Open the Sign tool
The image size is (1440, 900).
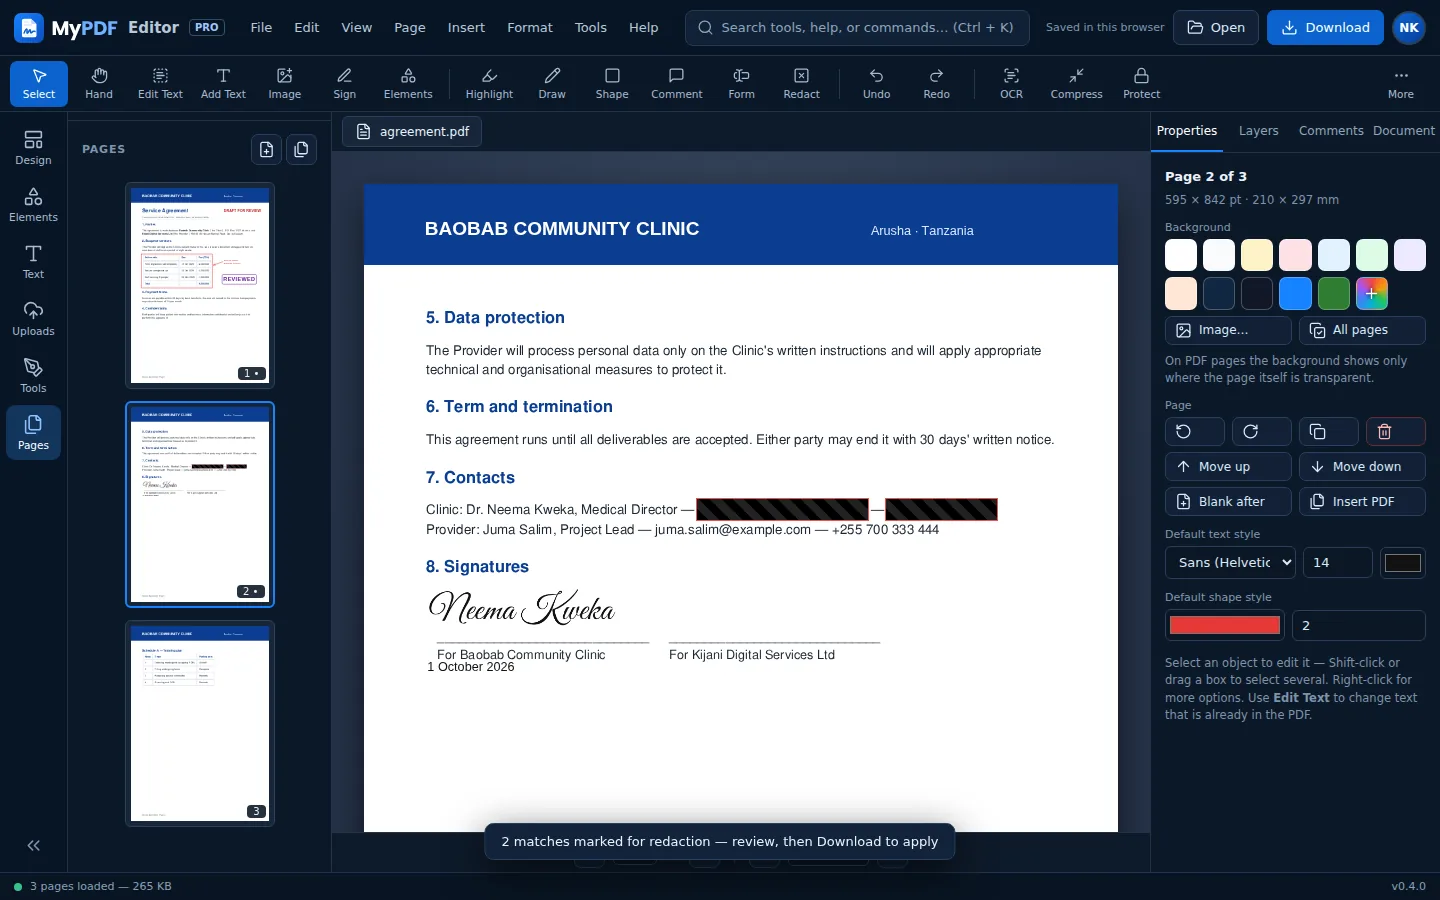pyautogui.click(x=345, y=83)
